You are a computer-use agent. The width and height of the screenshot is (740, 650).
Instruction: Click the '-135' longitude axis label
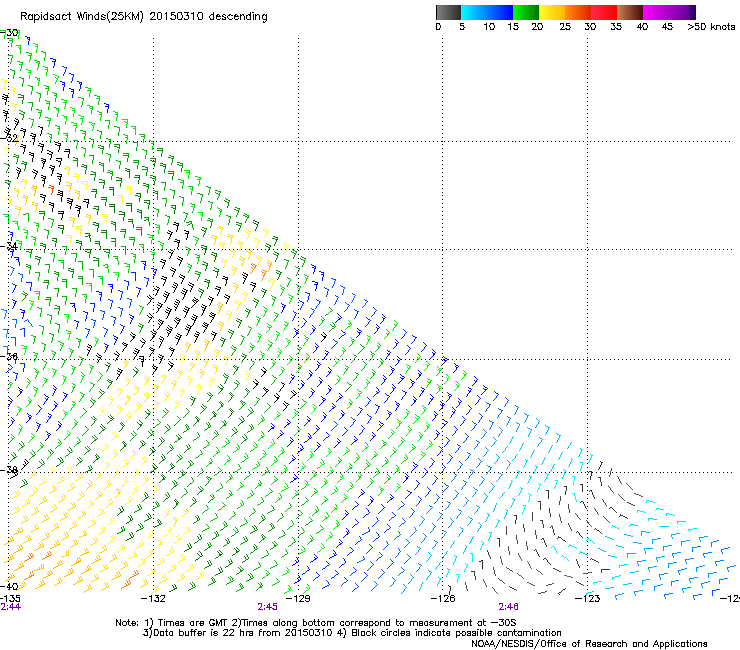coord(10,598)
